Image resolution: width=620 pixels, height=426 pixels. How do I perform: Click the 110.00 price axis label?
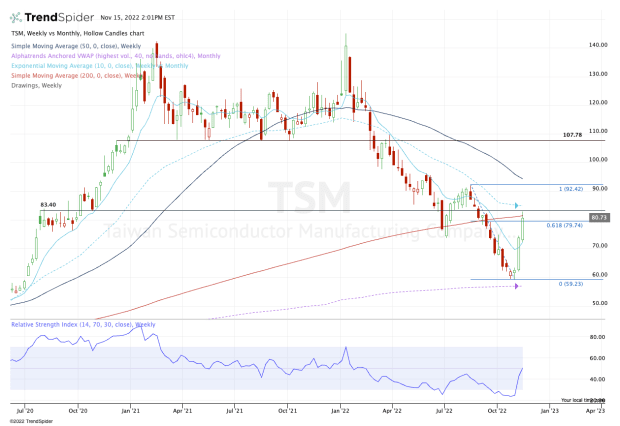598,131
